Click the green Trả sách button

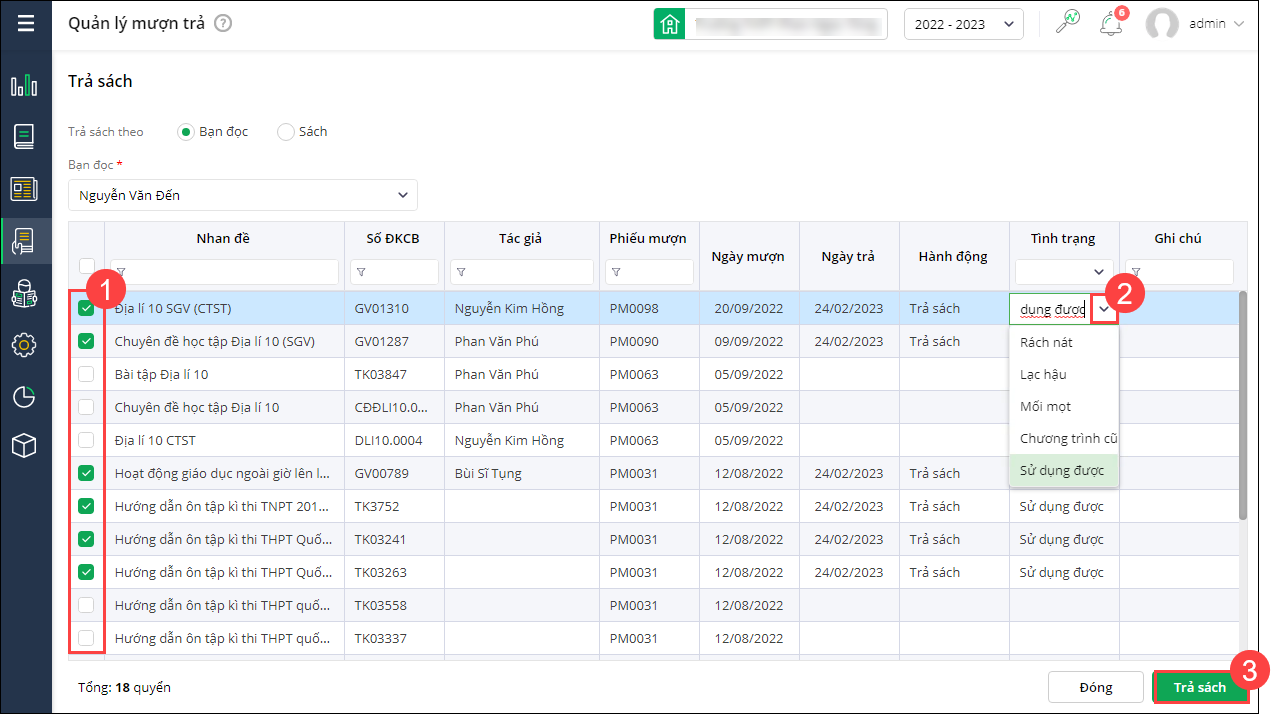coord(1199,687)
